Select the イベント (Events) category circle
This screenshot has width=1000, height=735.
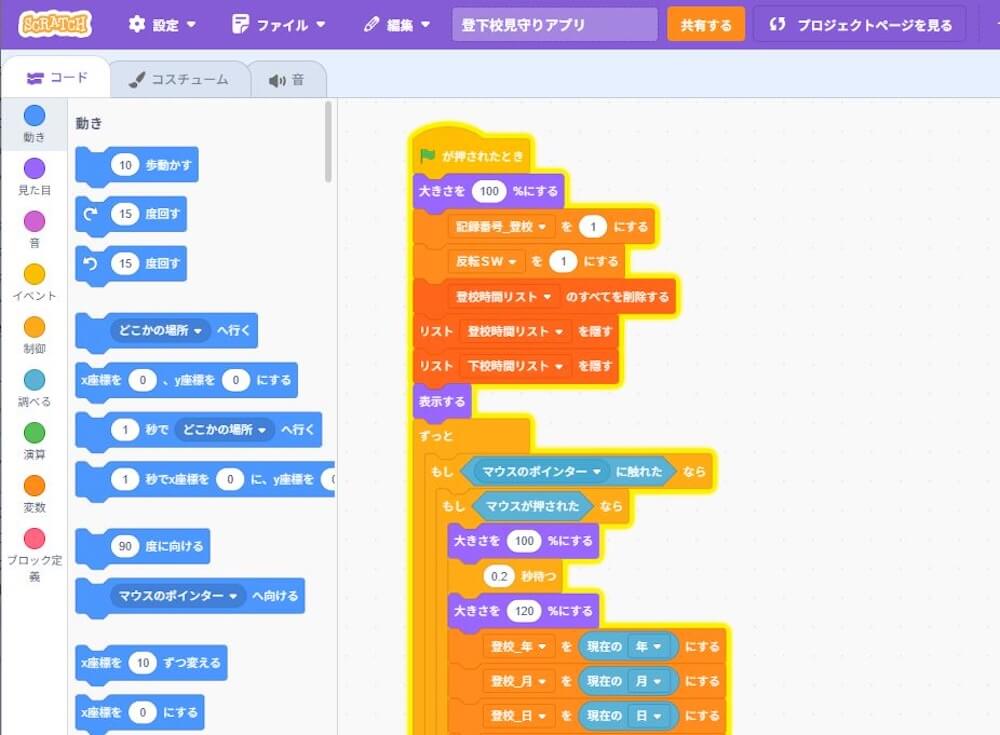[x=34, y=274]
